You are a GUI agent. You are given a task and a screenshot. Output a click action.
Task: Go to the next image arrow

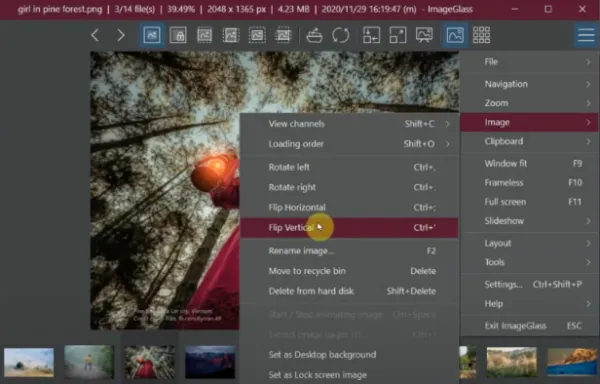(x=121, y=35)
